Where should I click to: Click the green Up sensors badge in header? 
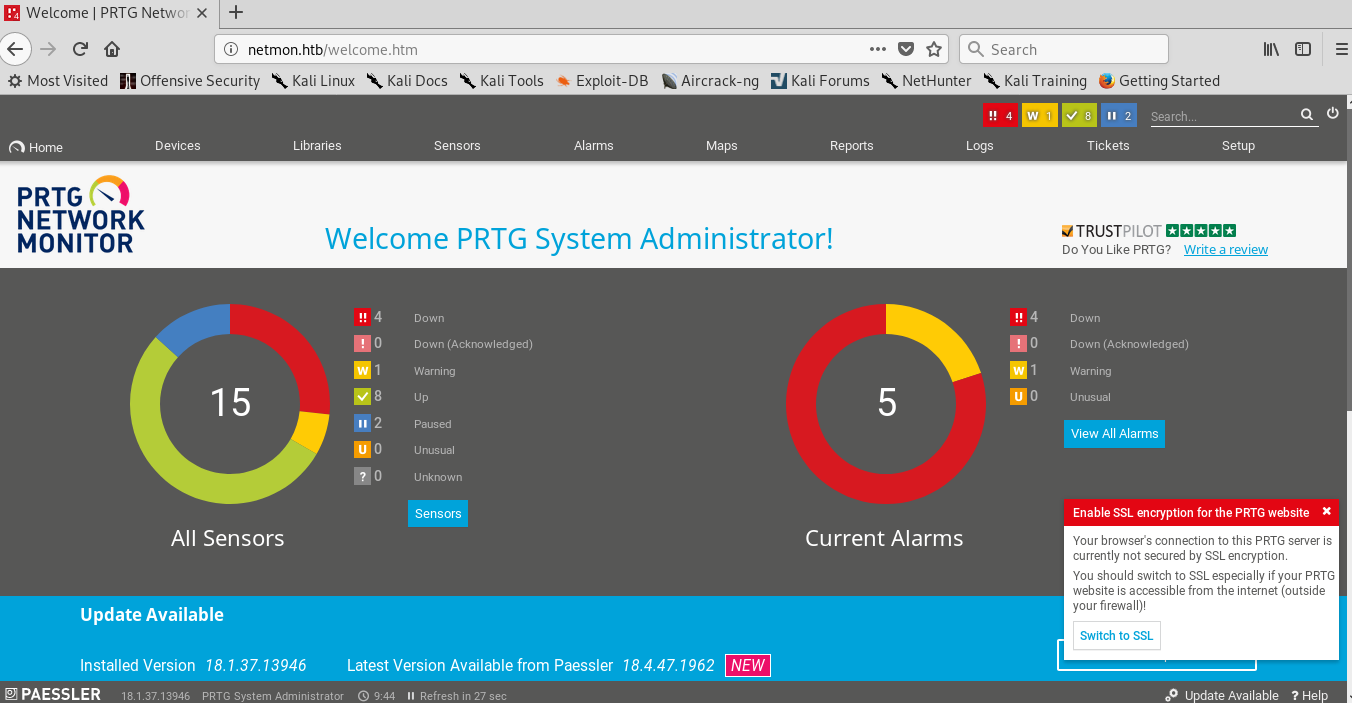click(1078, 116)
